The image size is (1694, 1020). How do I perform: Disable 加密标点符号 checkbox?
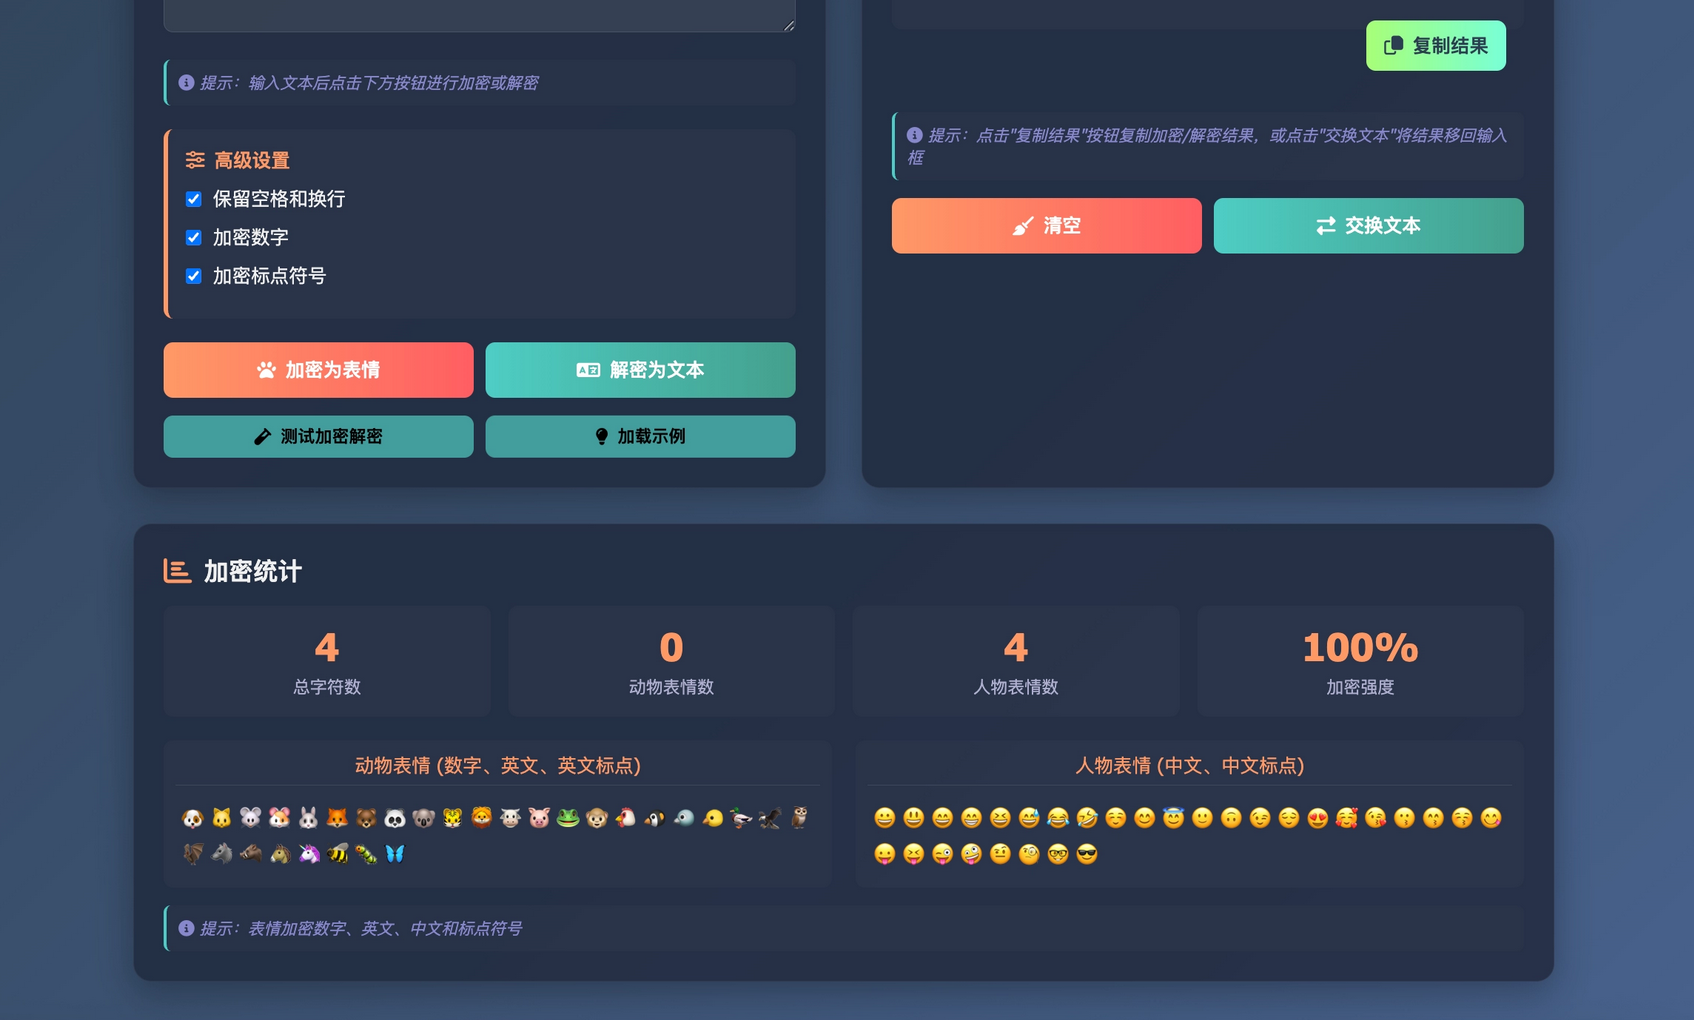194,276
